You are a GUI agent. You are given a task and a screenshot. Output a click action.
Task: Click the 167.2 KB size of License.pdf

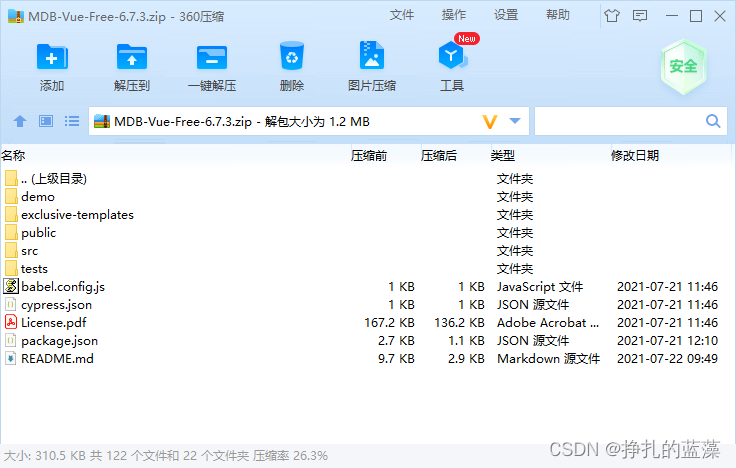pyautogui.click(x=389, y=322)
